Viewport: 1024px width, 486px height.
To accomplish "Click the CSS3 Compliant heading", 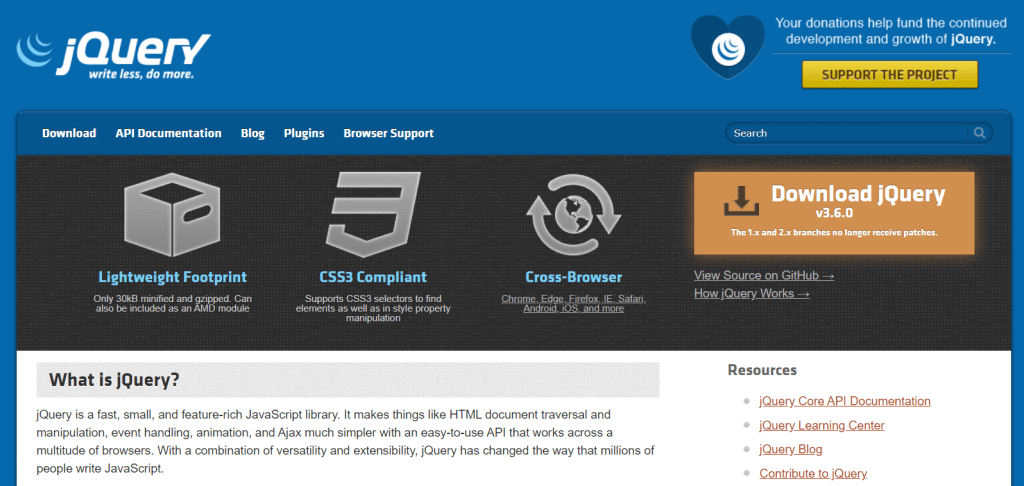I will (373, 277).
